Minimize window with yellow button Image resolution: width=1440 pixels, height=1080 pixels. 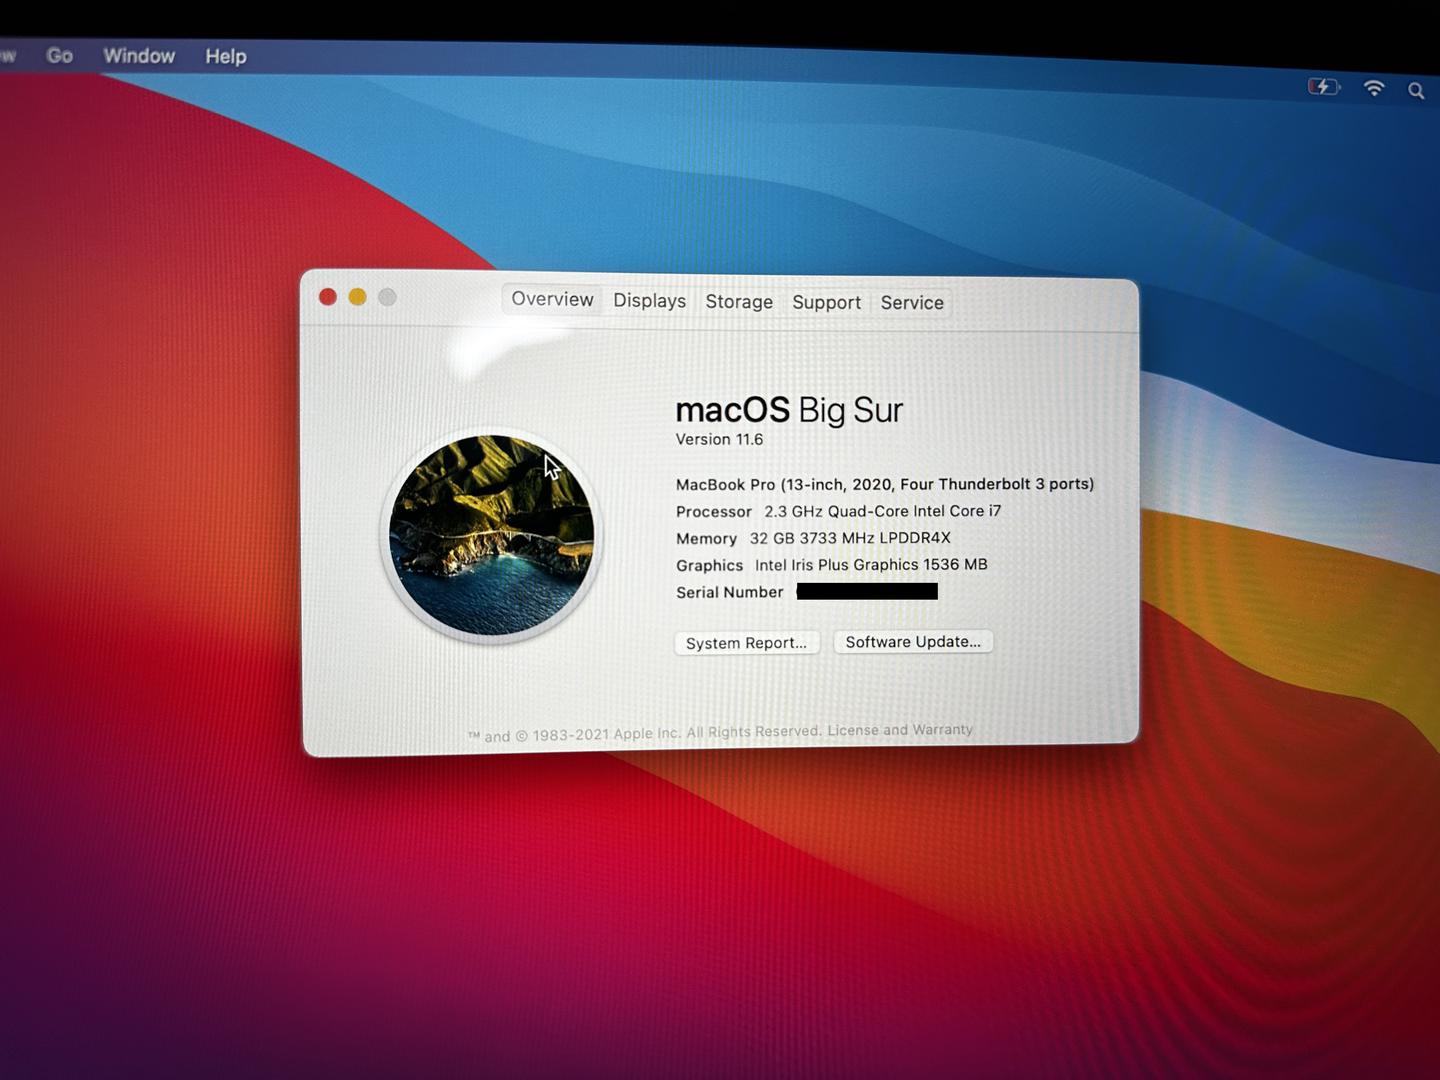[x=357, y=297]
